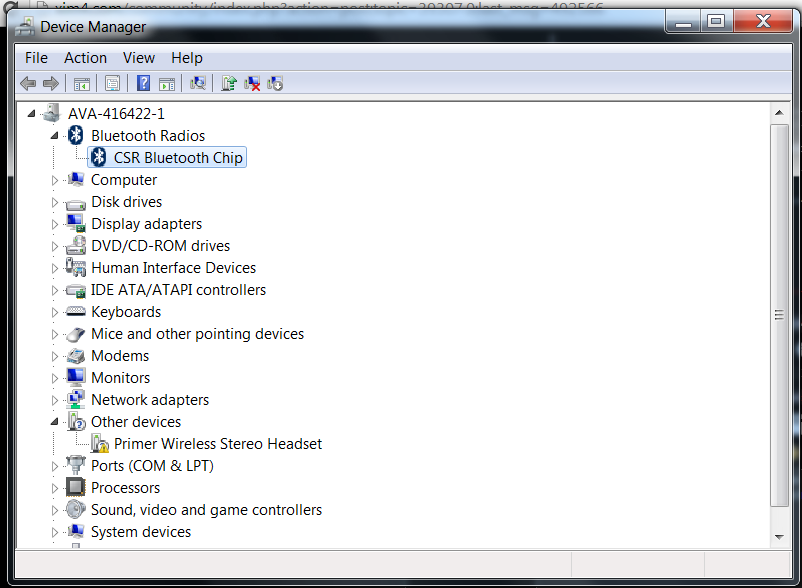Maximize the Device Manager window
The height and width of the screenshot is (588, 802).
coord(716,21)
